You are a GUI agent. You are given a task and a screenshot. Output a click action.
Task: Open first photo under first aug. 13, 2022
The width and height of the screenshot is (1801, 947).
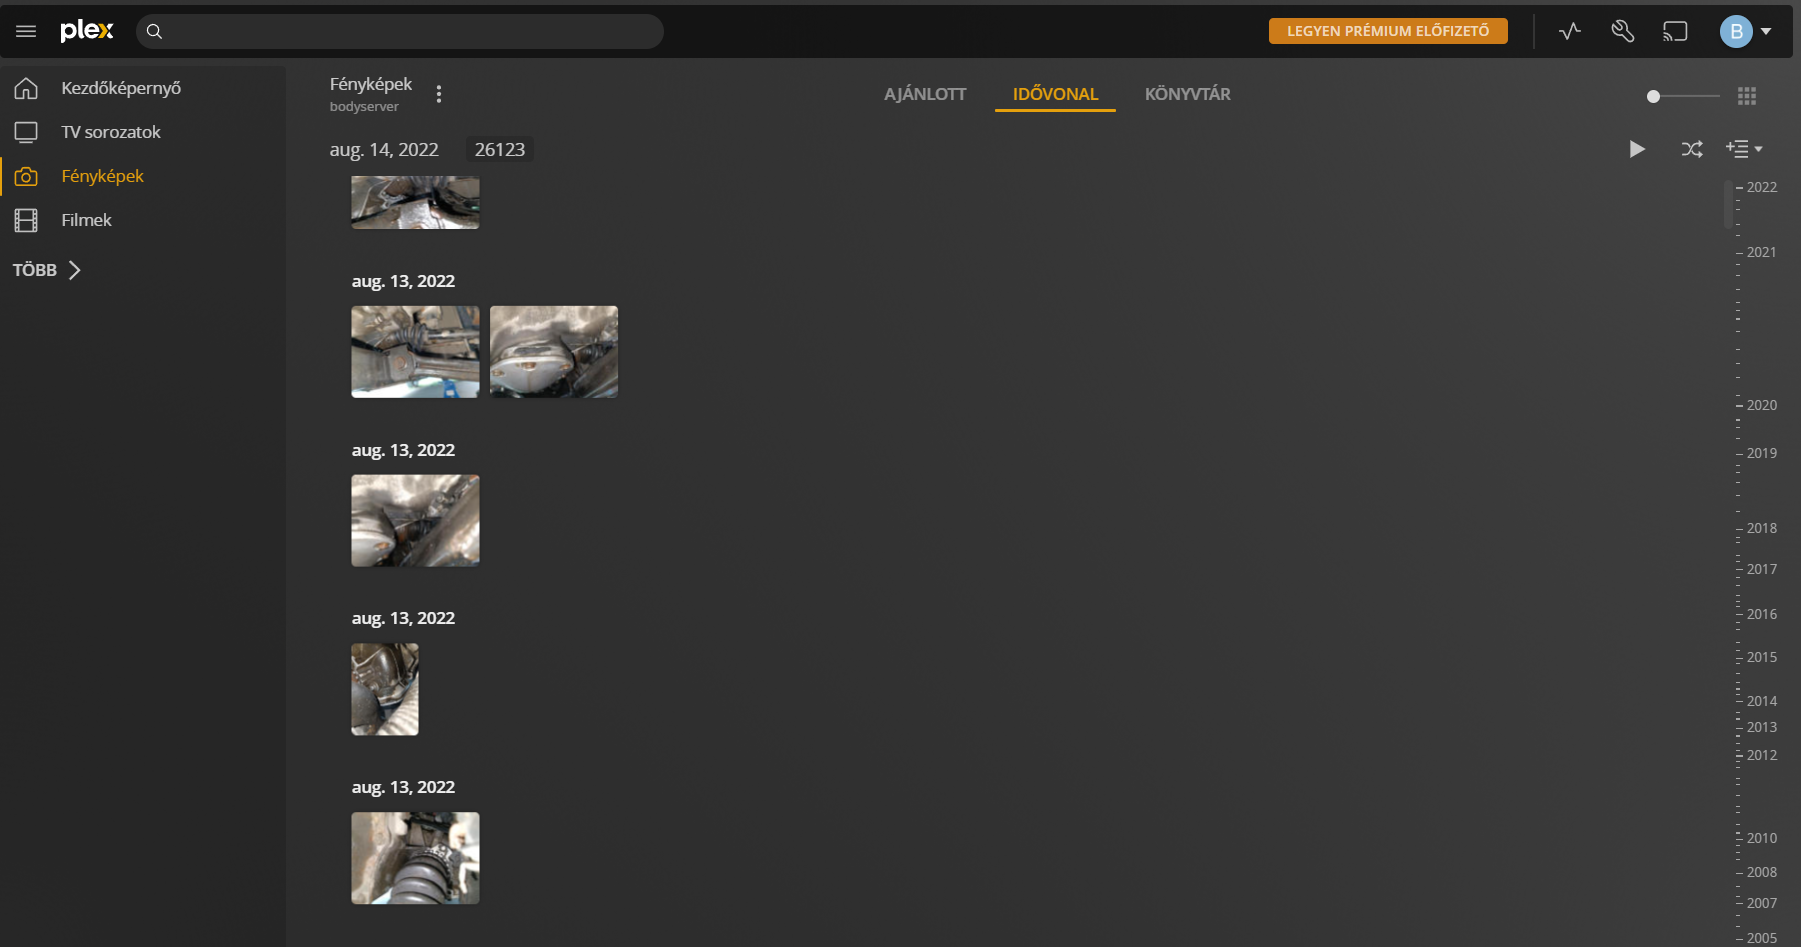pos(415,352)
